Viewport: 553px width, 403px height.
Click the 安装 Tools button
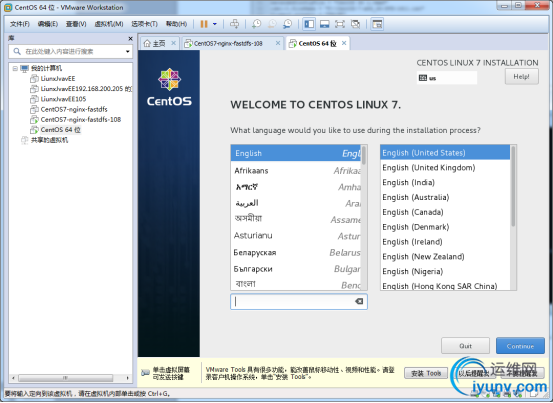tap(426, 373)
